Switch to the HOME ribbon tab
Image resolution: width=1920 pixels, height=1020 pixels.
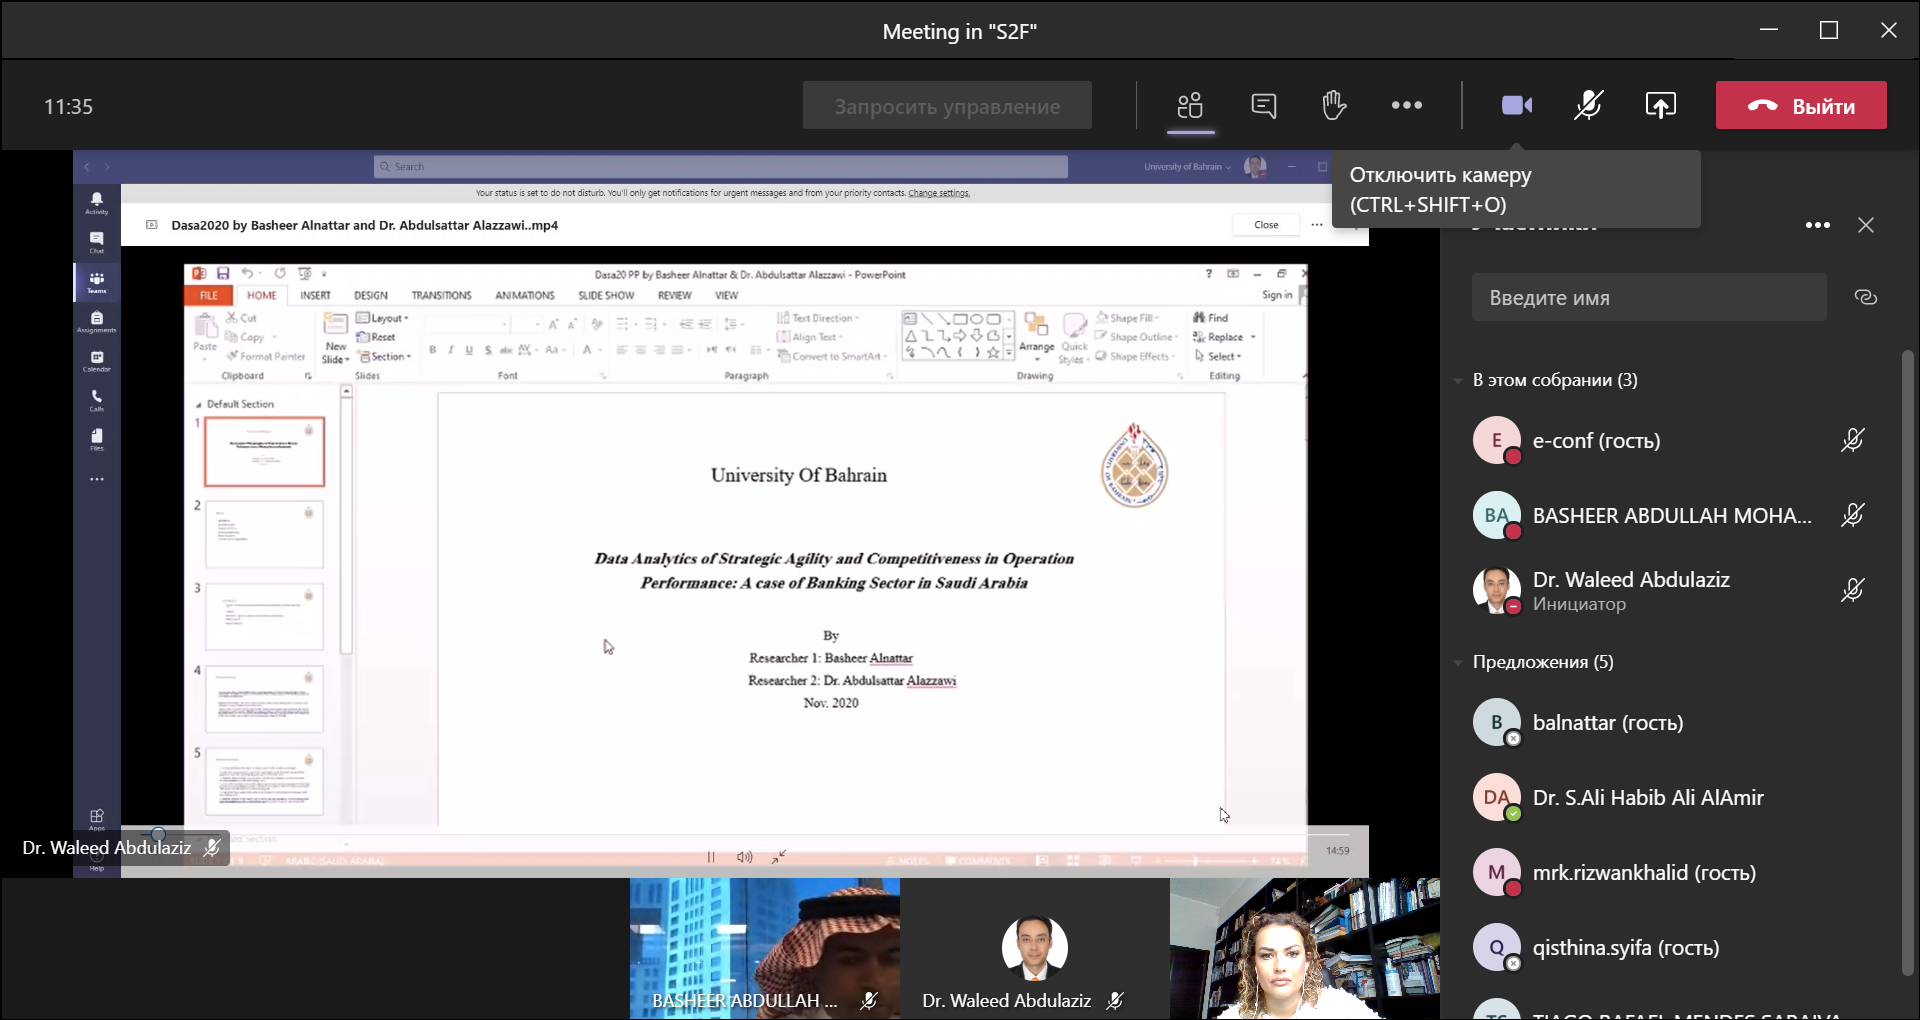[262, 295]
